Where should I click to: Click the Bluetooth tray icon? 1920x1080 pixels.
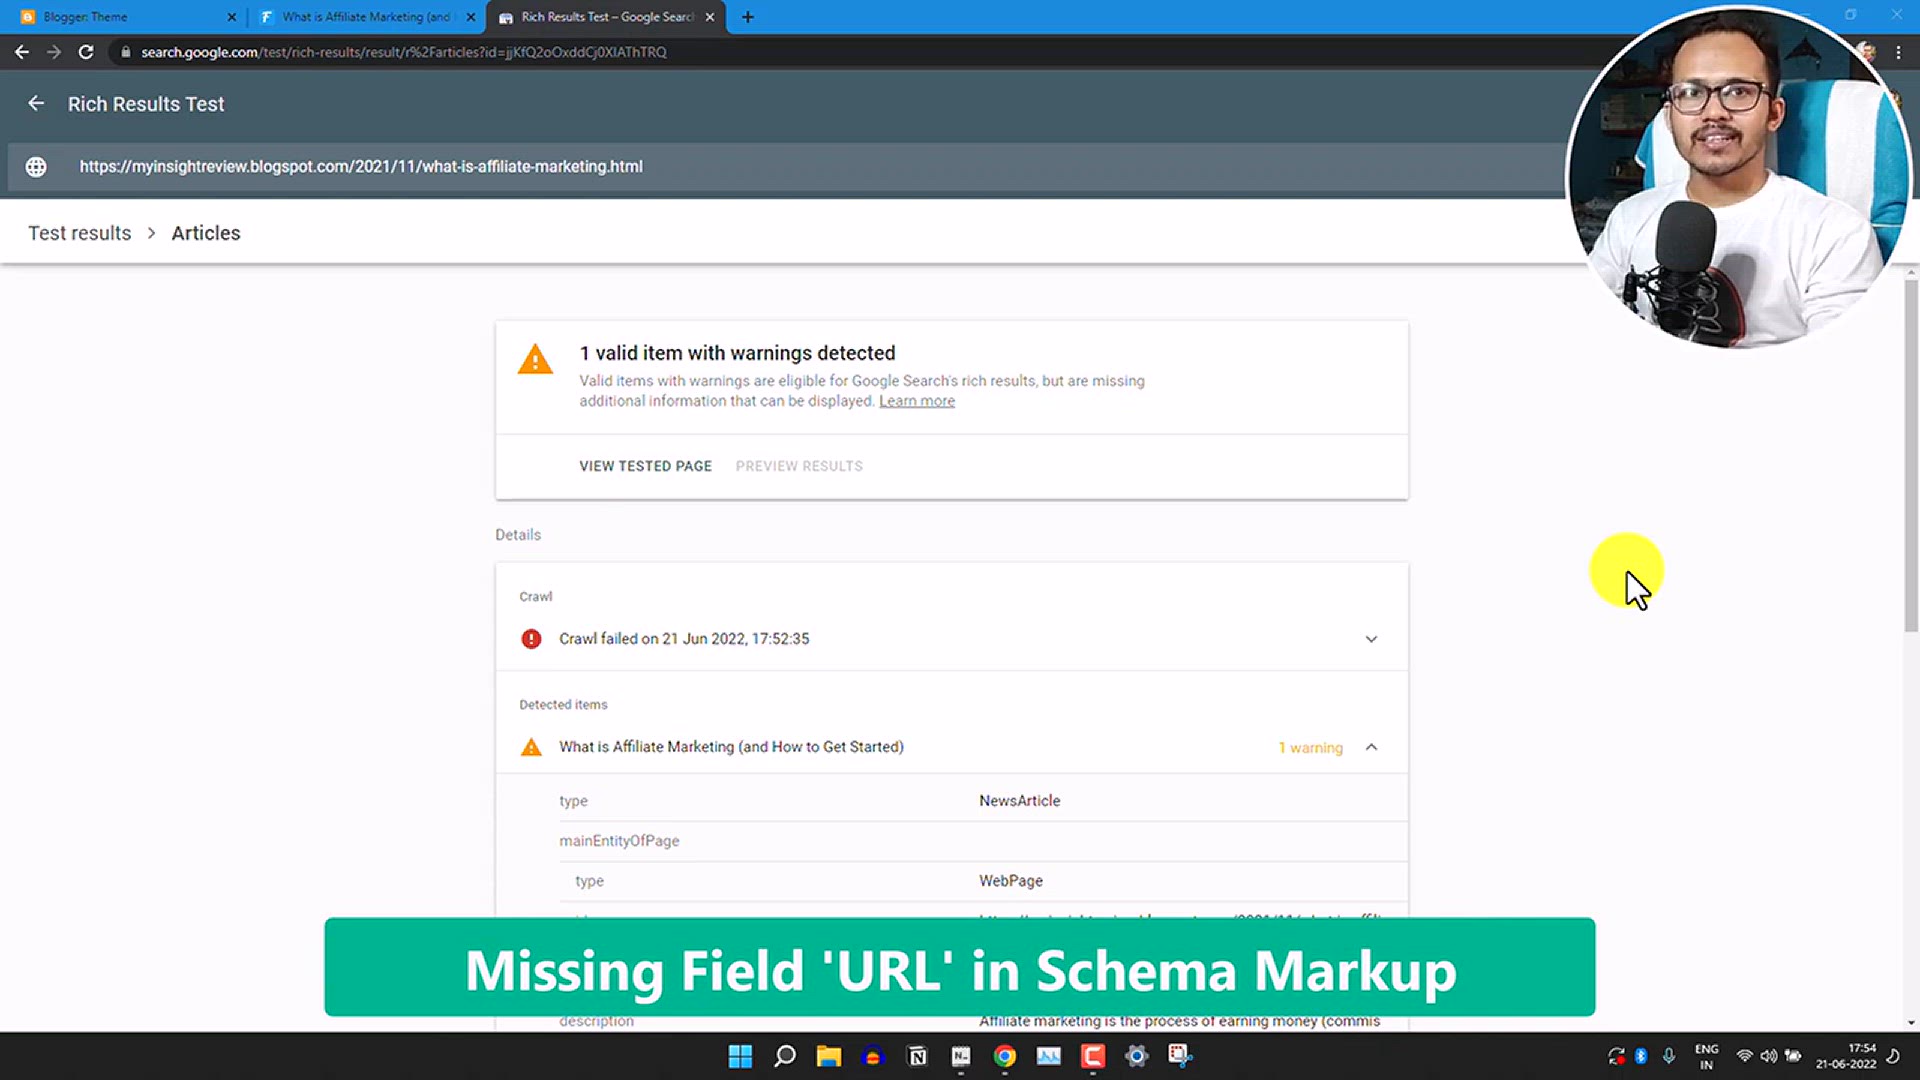pos(1641,1056)
